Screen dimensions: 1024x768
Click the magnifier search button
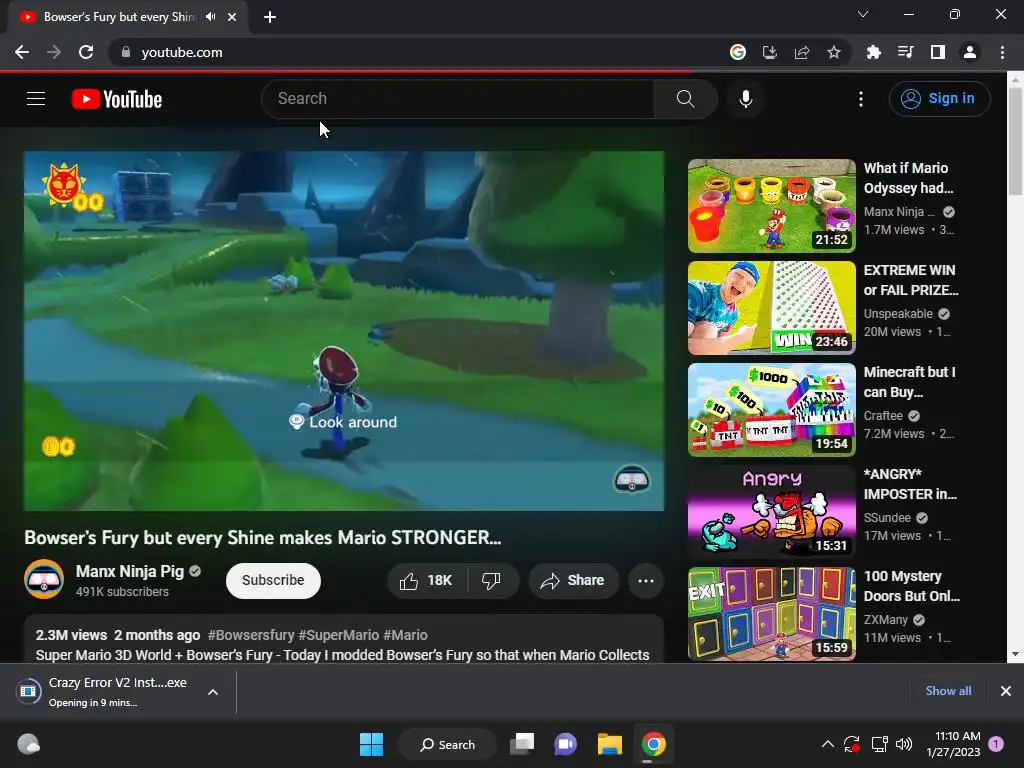pos(685,99)
